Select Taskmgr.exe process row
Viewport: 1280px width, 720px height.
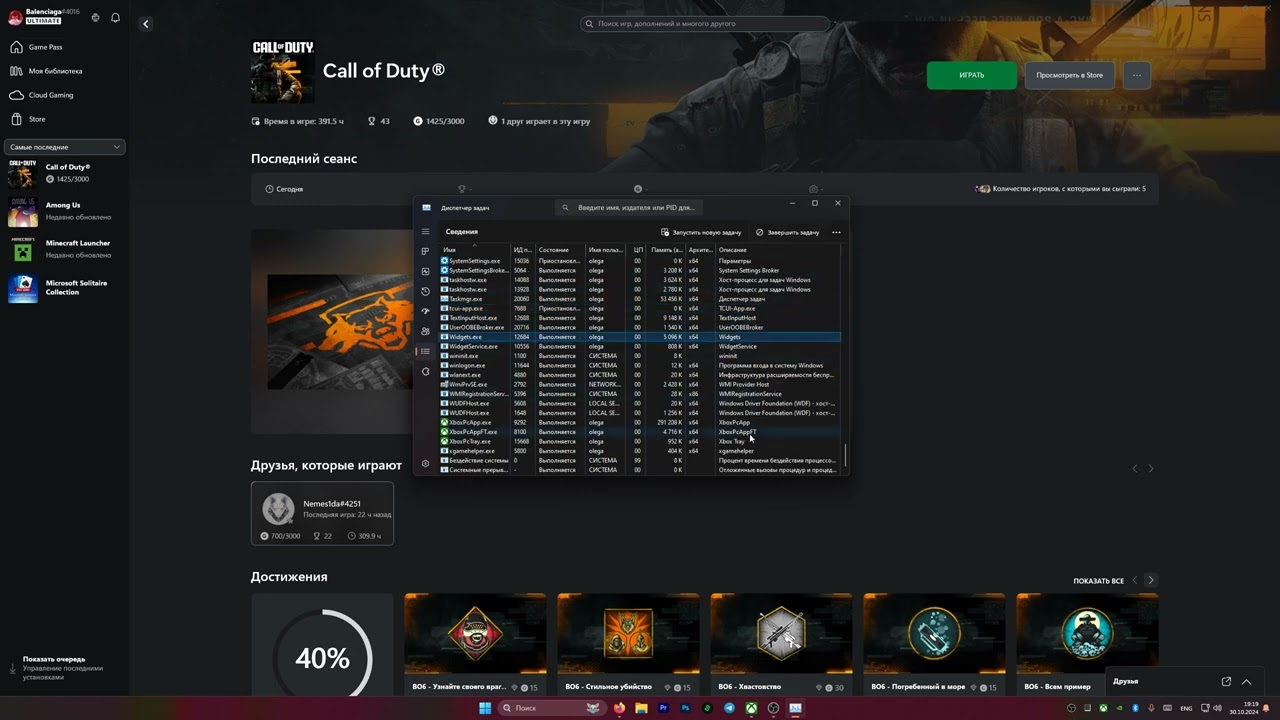point(640,299)
